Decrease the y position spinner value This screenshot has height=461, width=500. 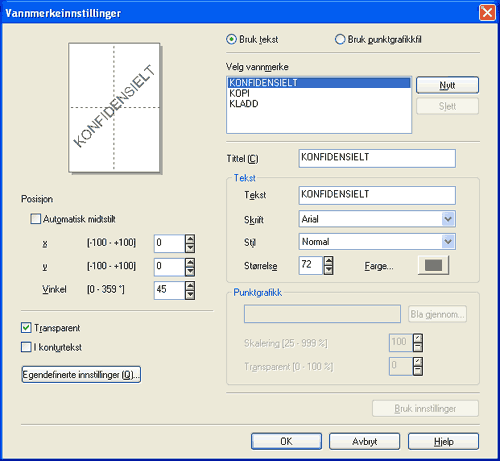(190, 271)
